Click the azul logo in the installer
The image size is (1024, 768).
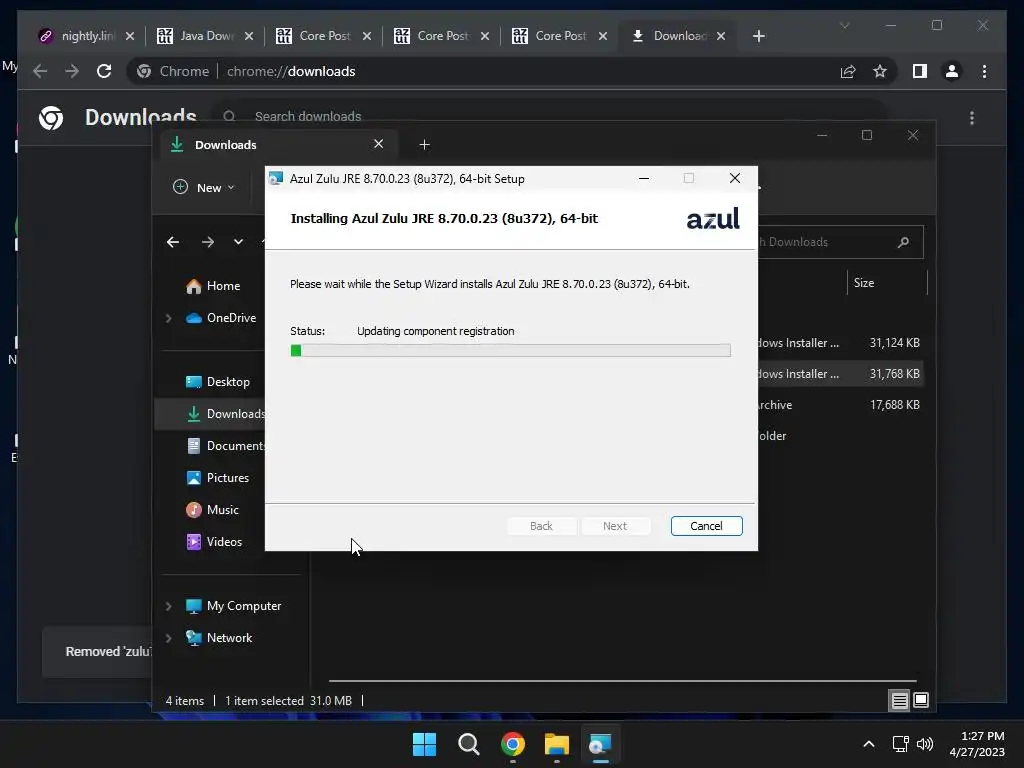click(x=712, y=219)
